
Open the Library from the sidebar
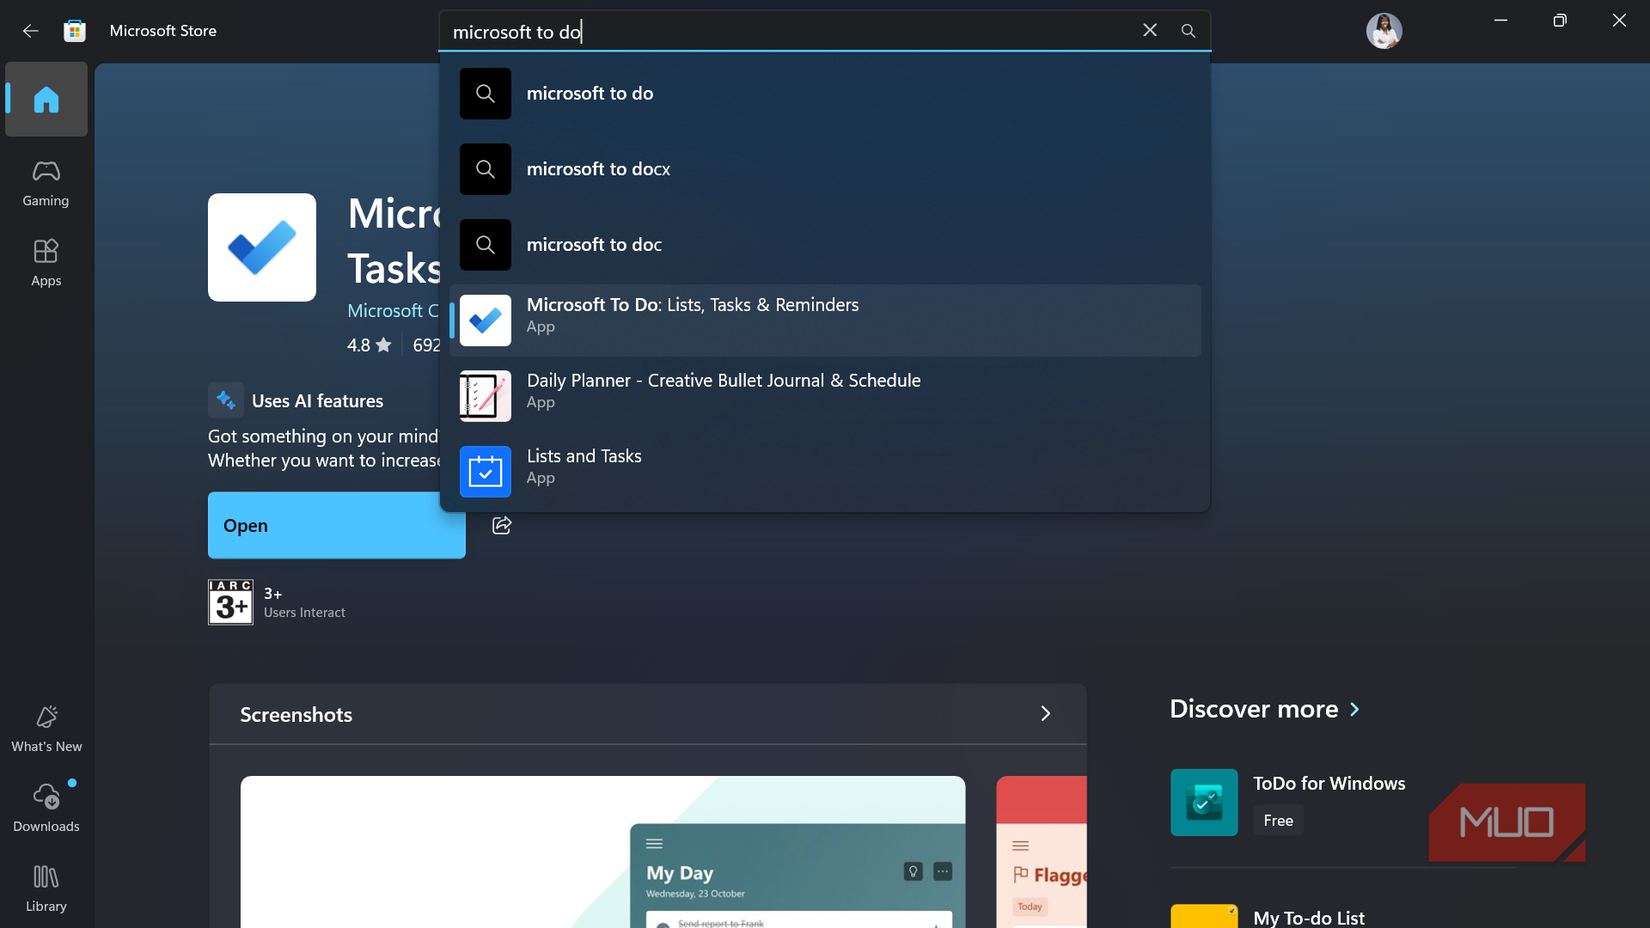tap(45, 887)
